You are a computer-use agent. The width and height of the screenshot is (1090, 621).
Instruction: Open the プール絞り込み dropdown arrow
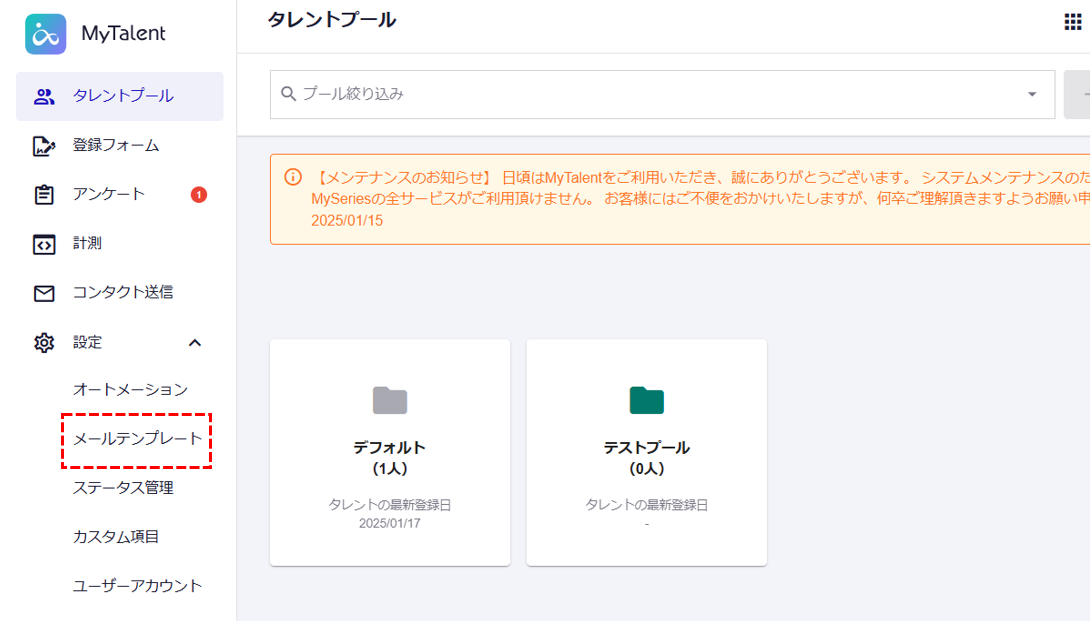(x=1032, y=94)
